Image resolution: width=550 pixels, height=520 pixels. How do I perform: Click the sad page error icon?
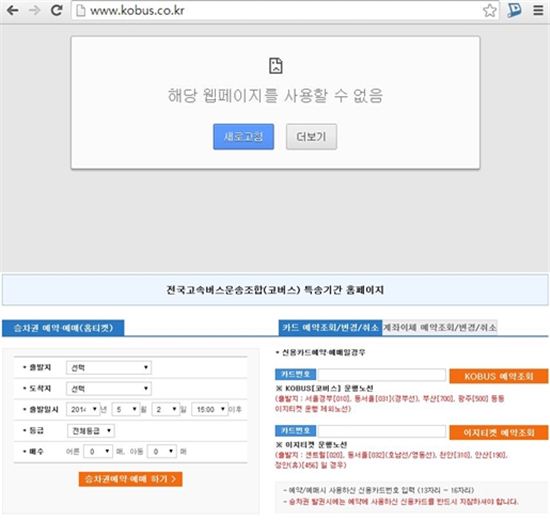click(x=276, y=66)
